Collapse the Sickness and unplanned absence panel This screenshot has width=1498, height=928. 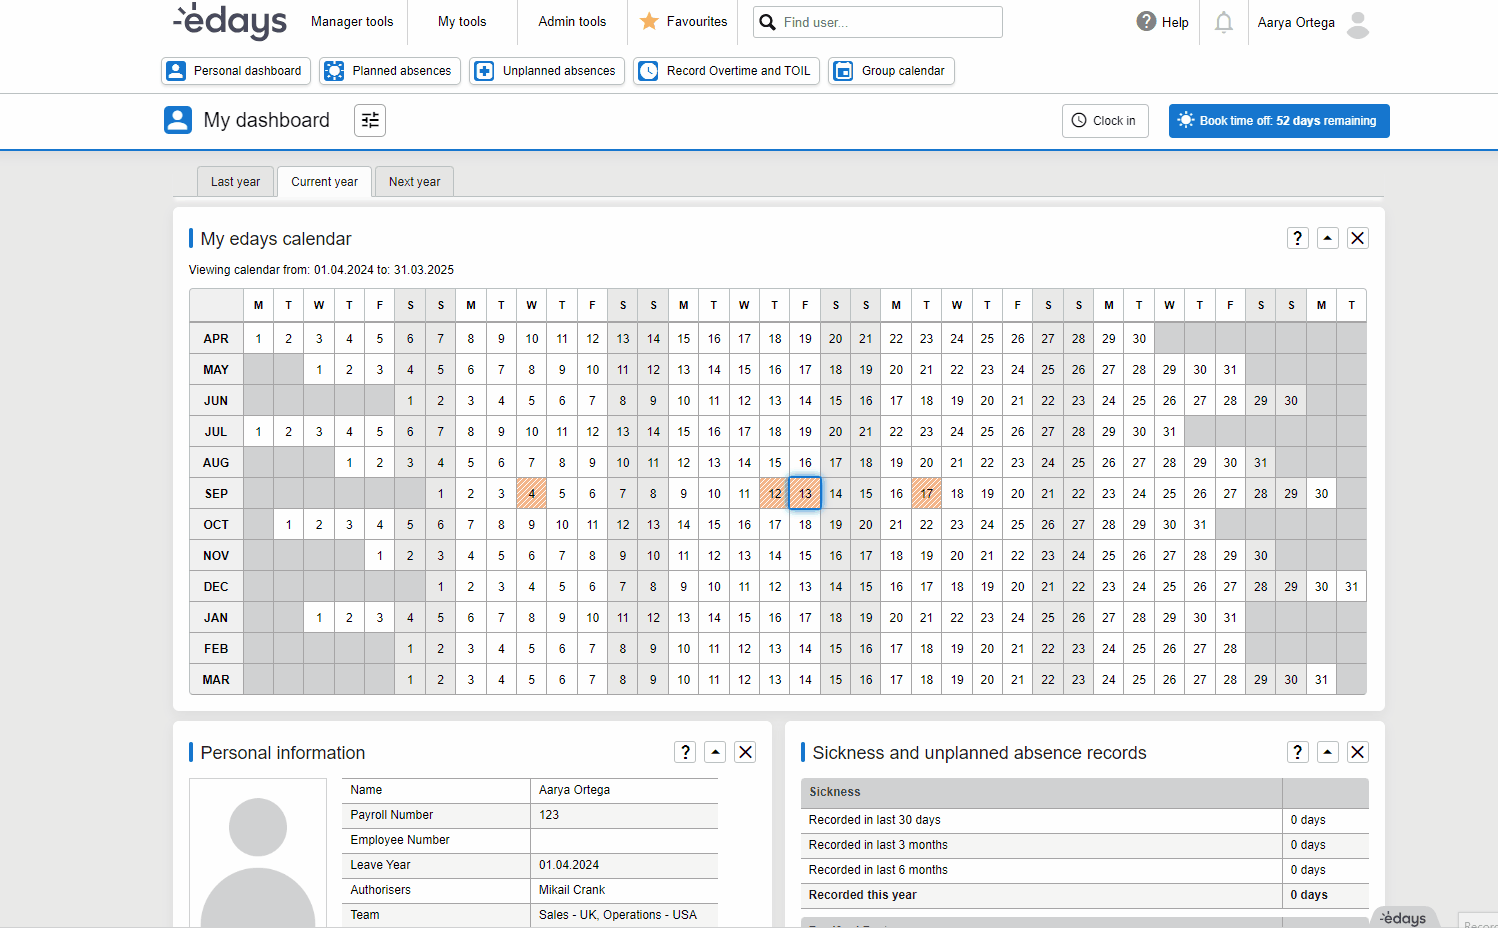[x=1328, y=752]
